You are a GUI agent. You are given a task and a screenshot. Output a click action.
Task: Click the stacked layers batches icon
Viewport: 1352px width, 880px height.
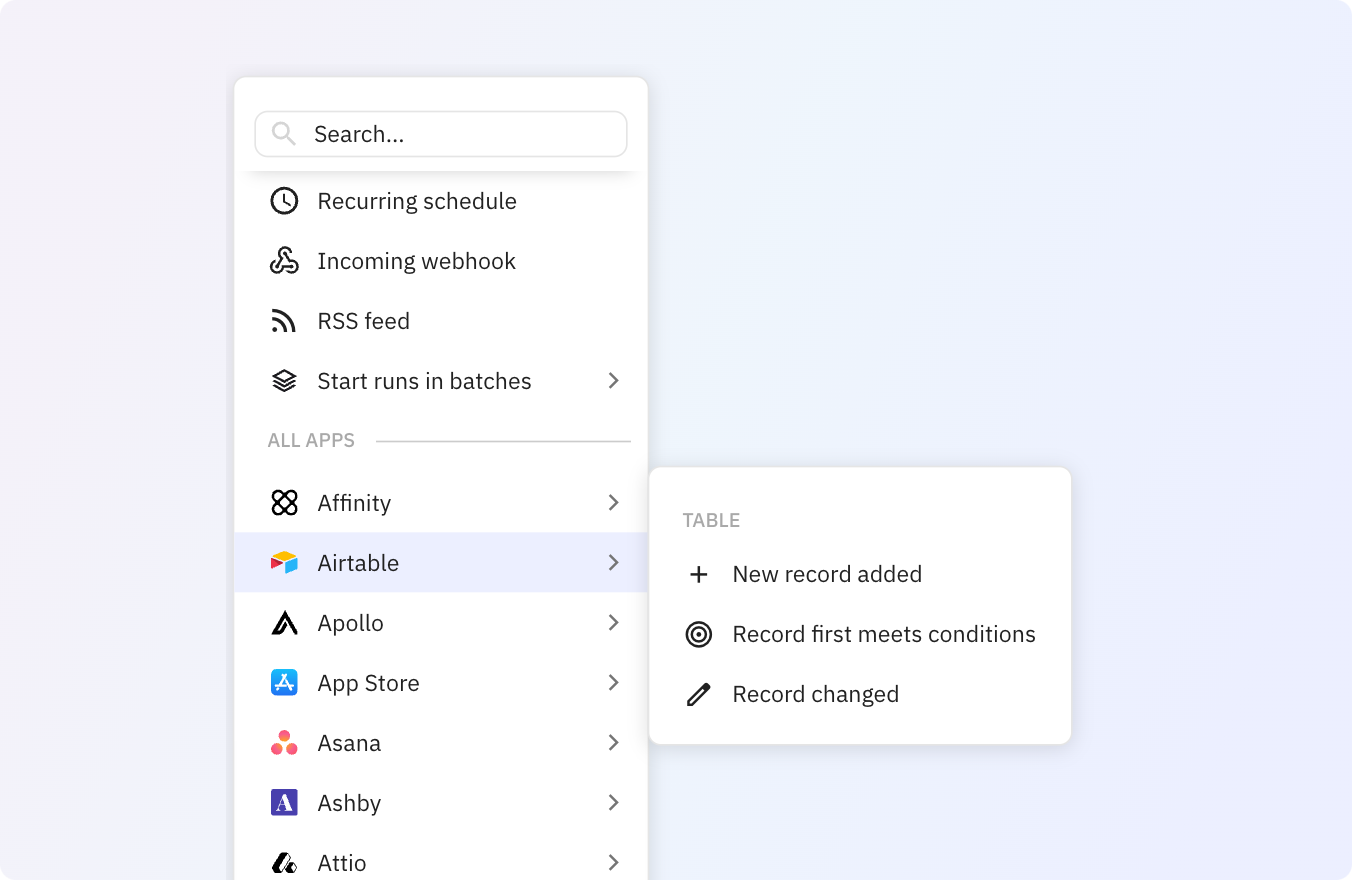click(284, 381)
